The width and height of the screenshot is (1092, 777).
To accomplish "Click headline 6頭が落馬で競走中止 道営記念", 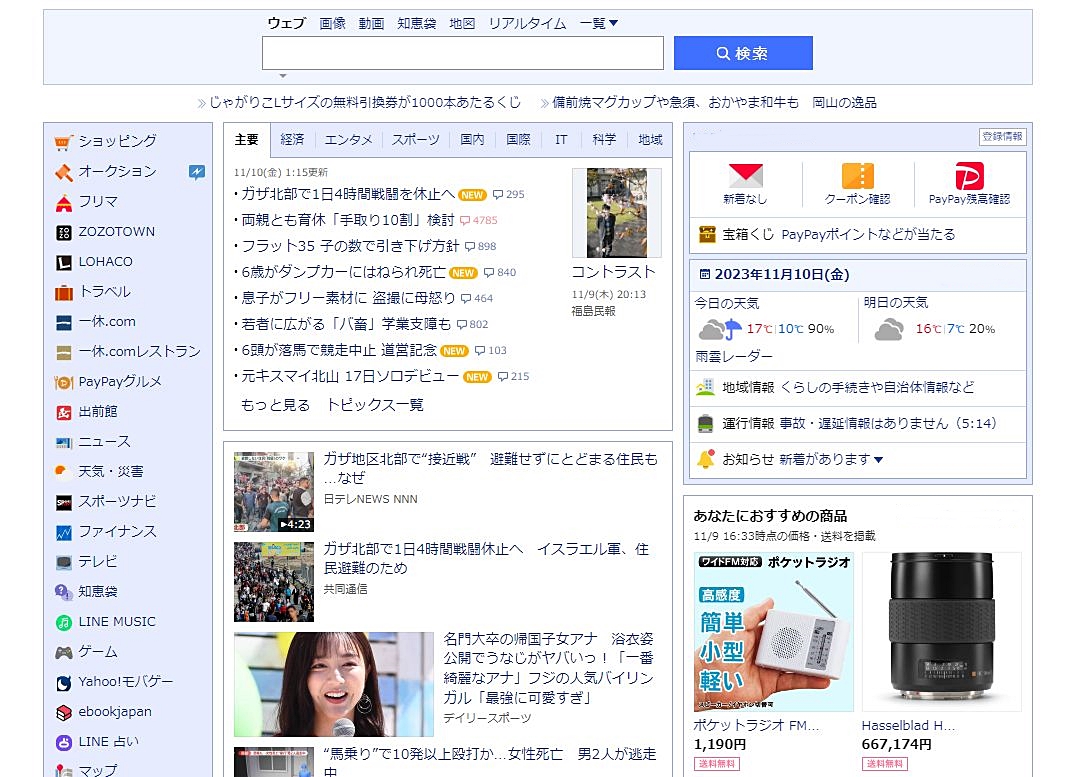I will point(339,350).
